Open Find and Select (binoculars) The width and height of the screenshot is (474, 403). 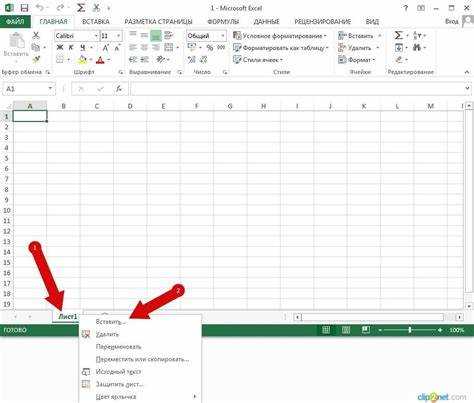417,48
